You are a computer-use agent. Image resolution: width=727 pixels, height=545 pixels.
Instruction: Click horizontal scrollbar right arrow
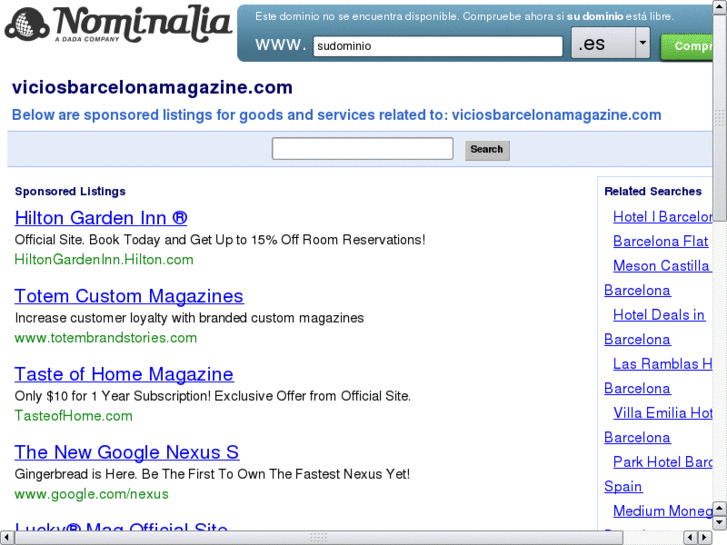tap(705, 538)
